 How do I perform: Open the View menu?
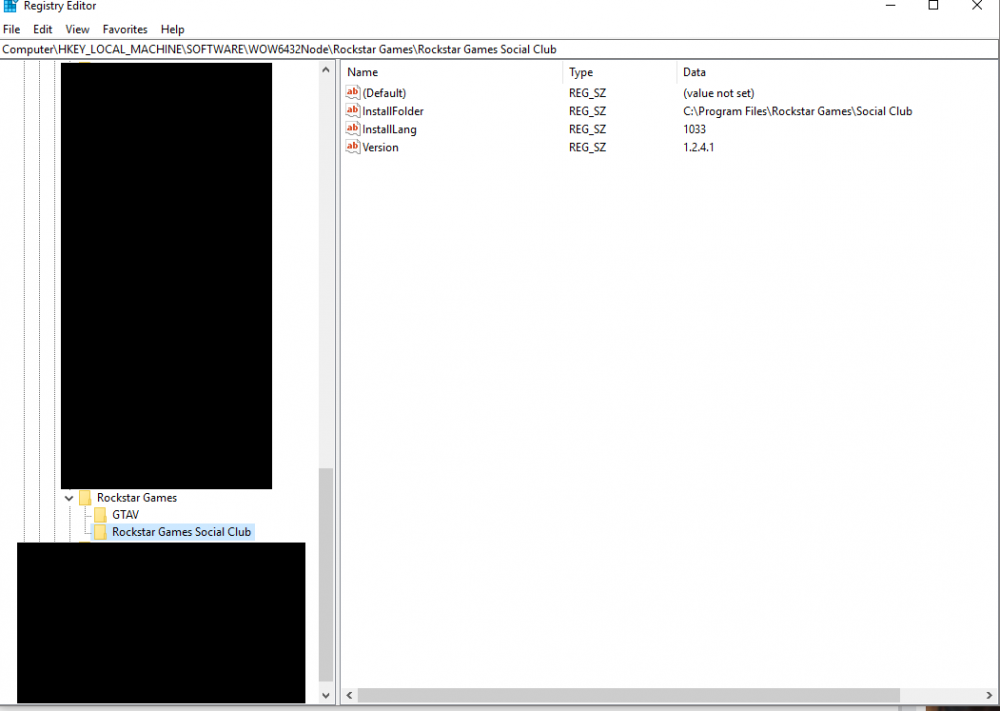click(77, 29)
